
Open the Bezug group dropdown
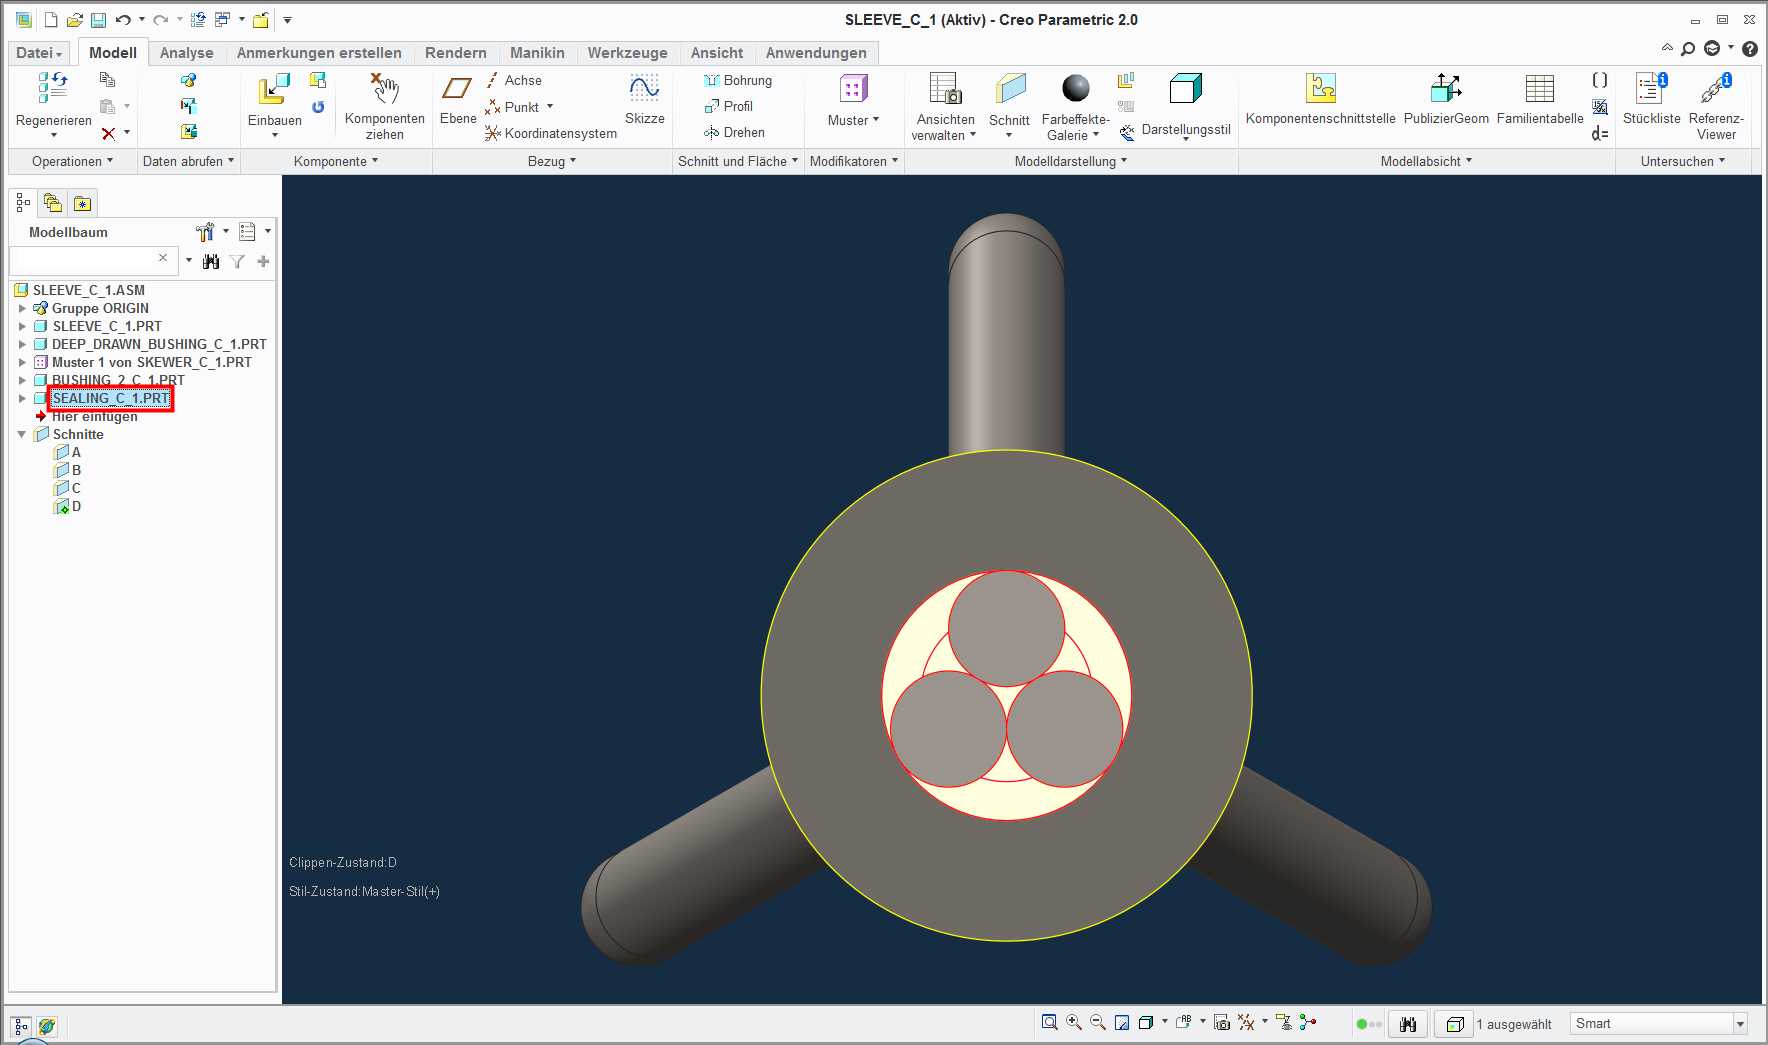point(551,161)
